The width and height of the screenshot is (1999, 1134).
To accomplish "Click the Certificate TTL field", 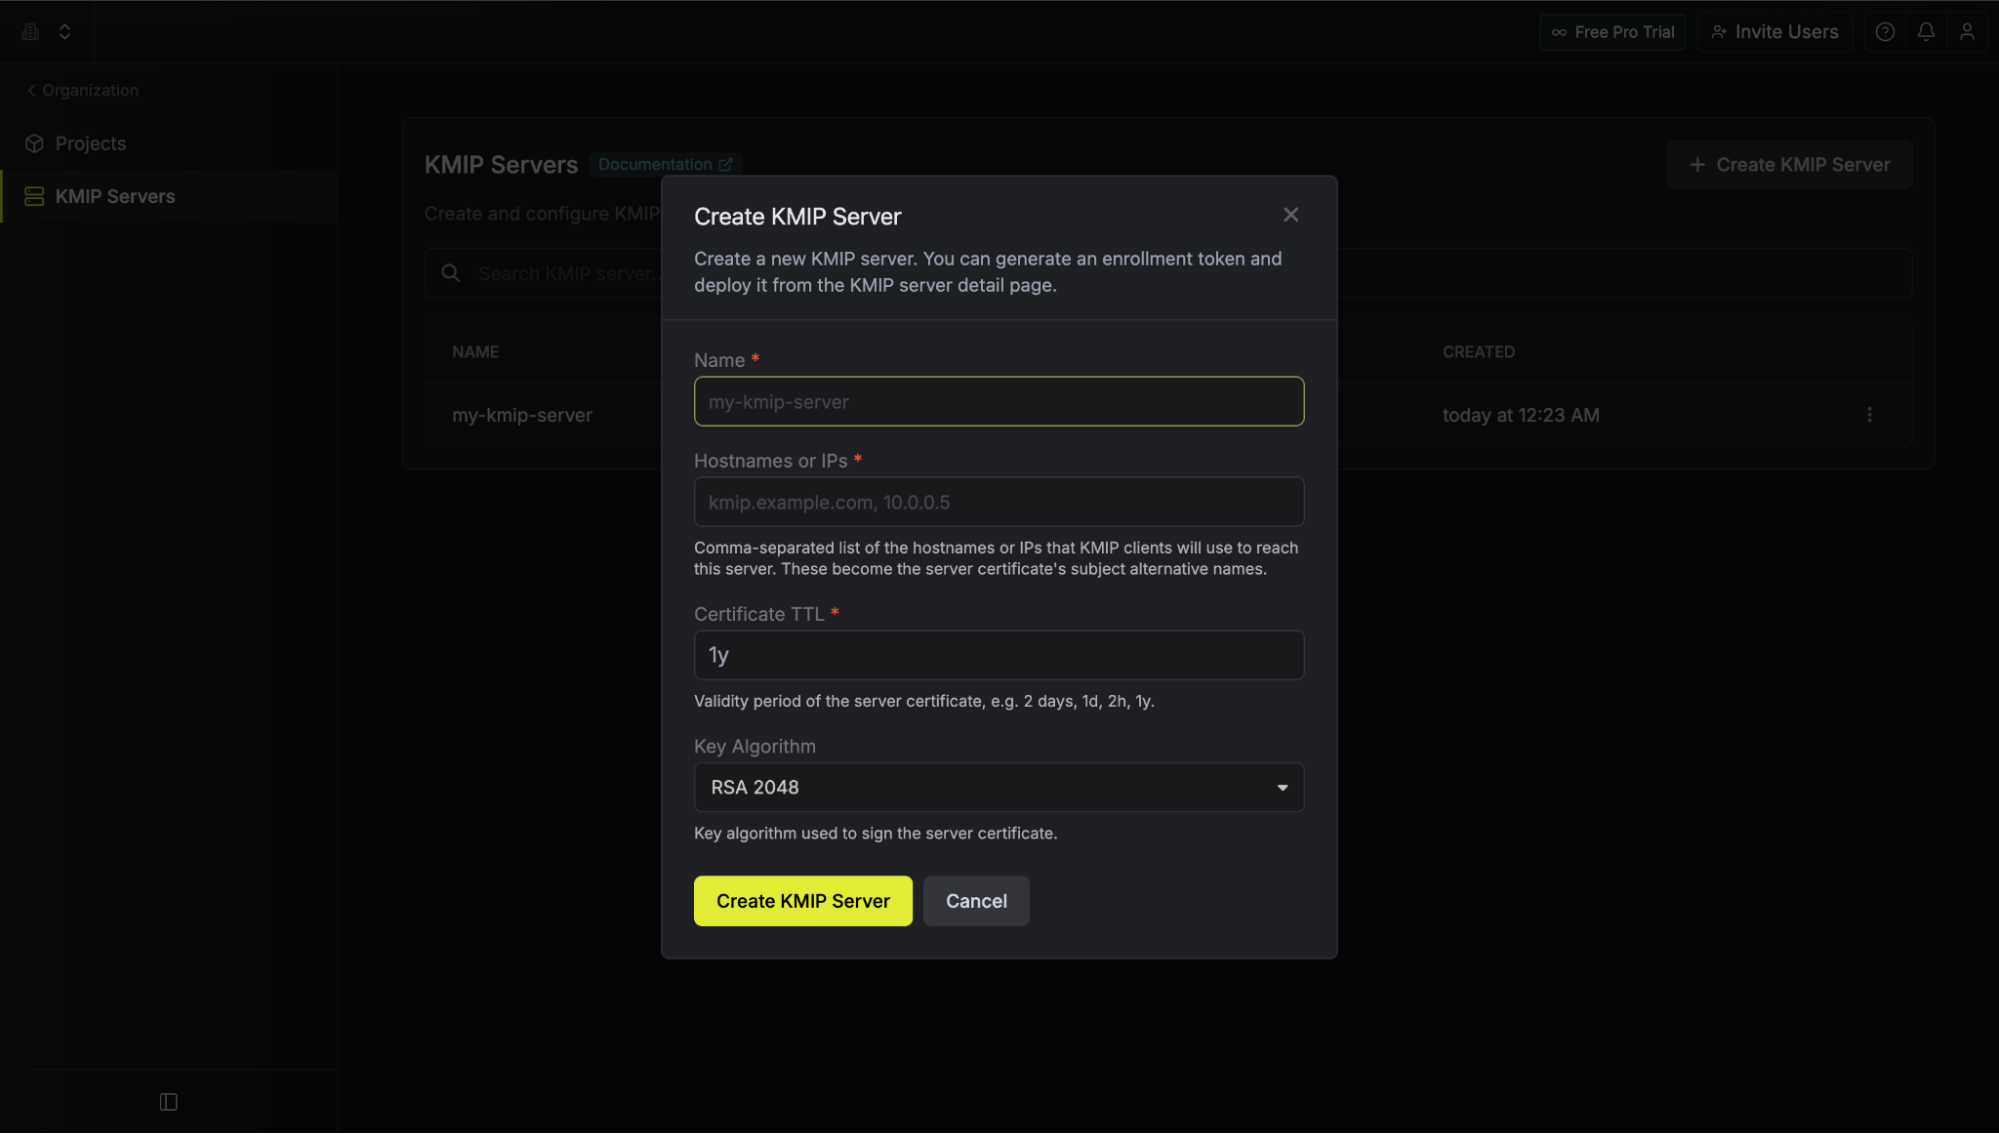I will 998,655.
